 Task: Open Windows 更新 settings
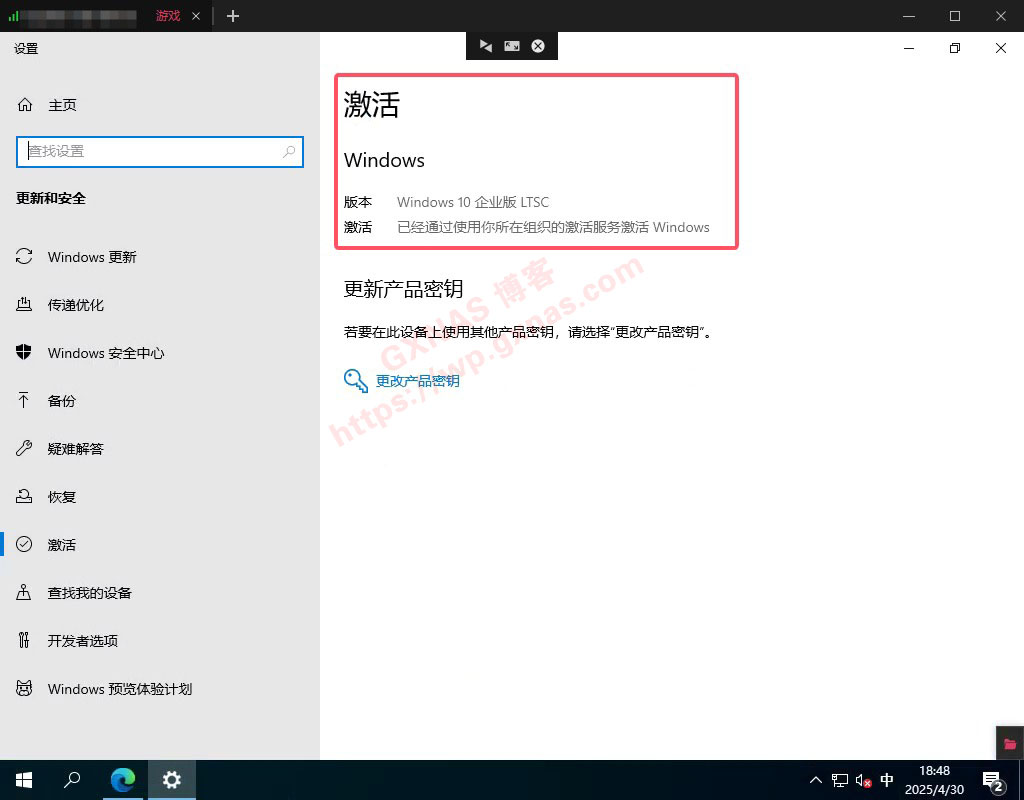pos(92,257)
